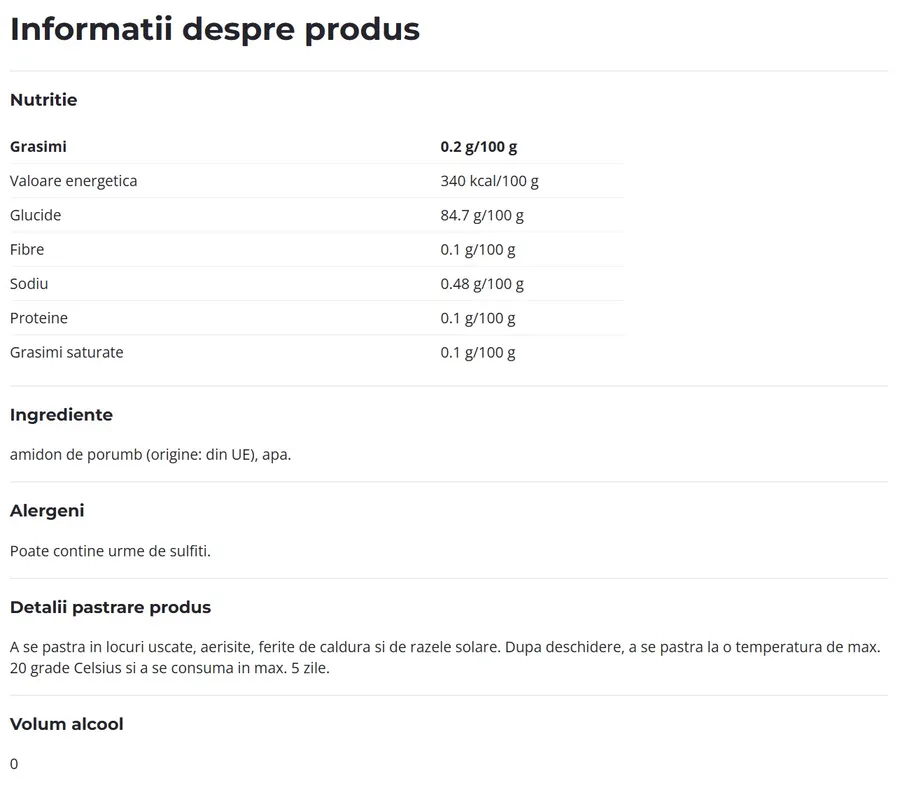Select the "Fibre" nutrition row label
The width and height of the screenshot is (900, 788).
click(x=27, y=249)
